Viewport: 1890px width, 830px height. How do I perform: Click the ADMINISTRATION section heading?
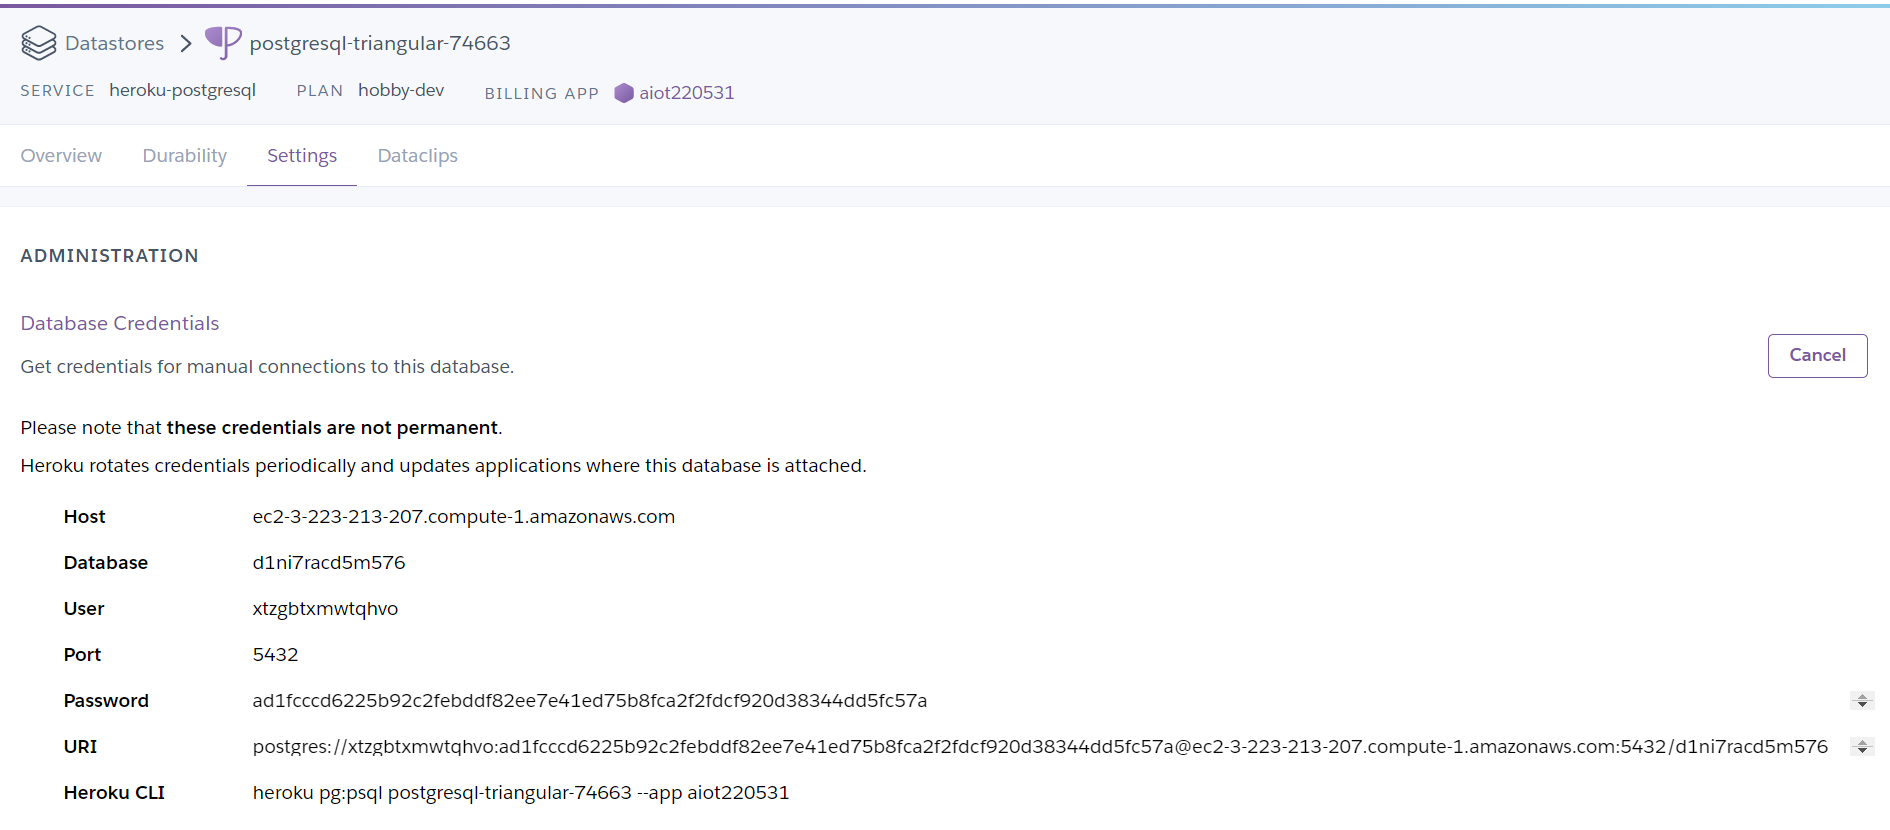coord(109,256)
